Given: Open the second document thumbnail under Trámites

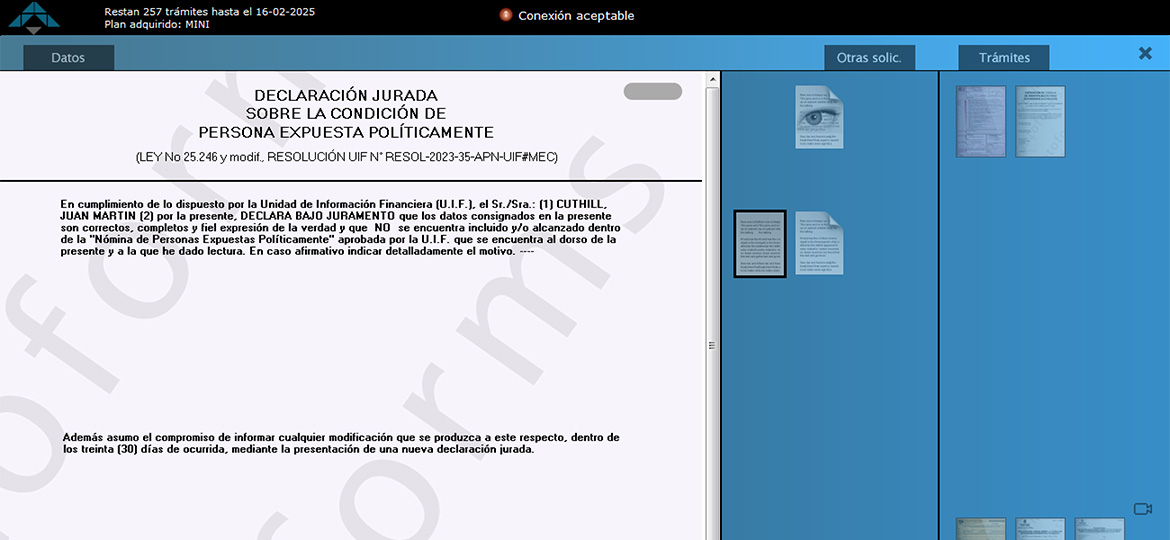Looking at the screenshot, I should click(x=1040, y=121).
